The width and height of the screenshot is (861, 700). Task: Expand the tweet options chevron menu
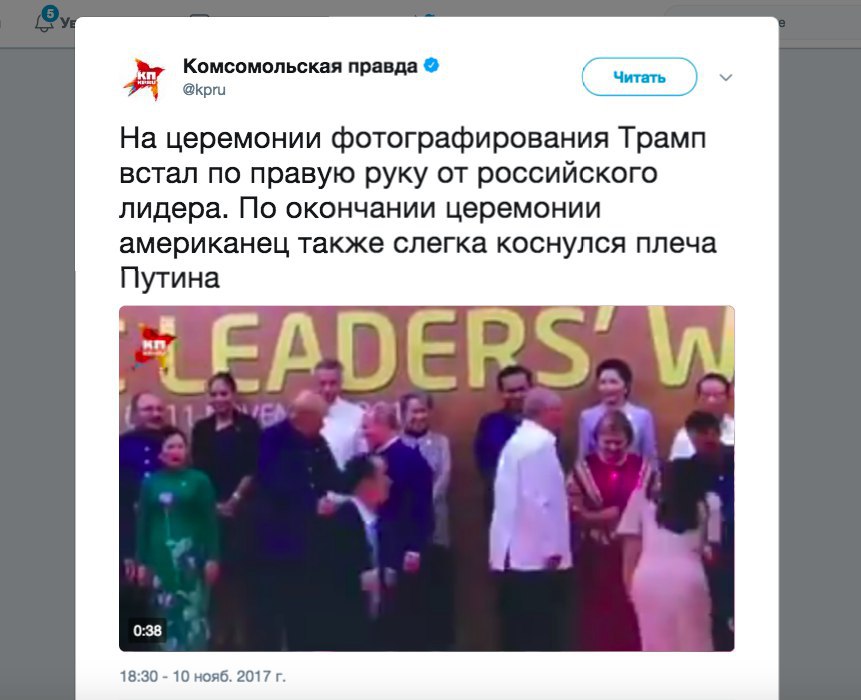pyautogui.click(x=725, y=77)
